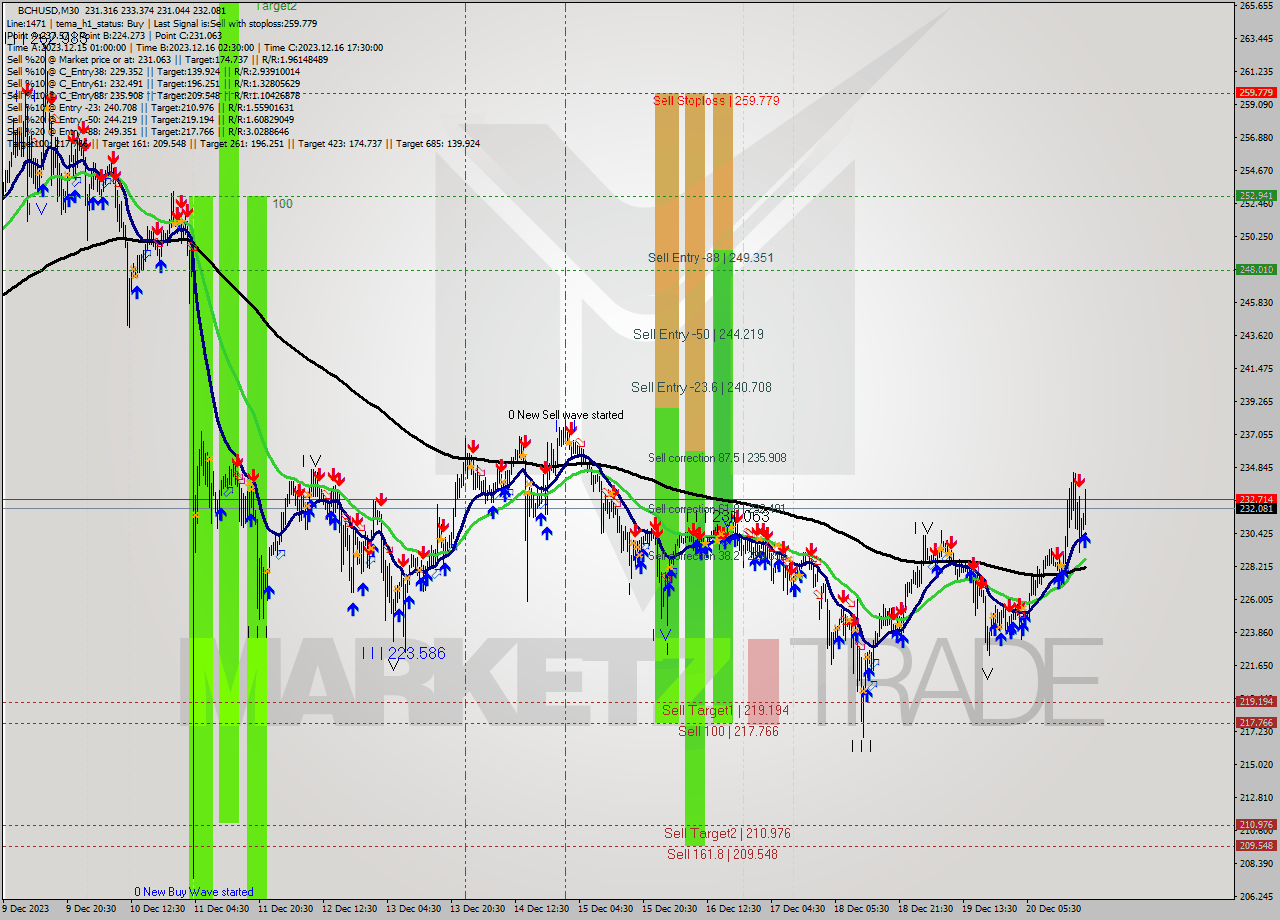1280x920 pixels.
Task: Click the 254.670 price scale value
Action: [x=1255, y=171]
